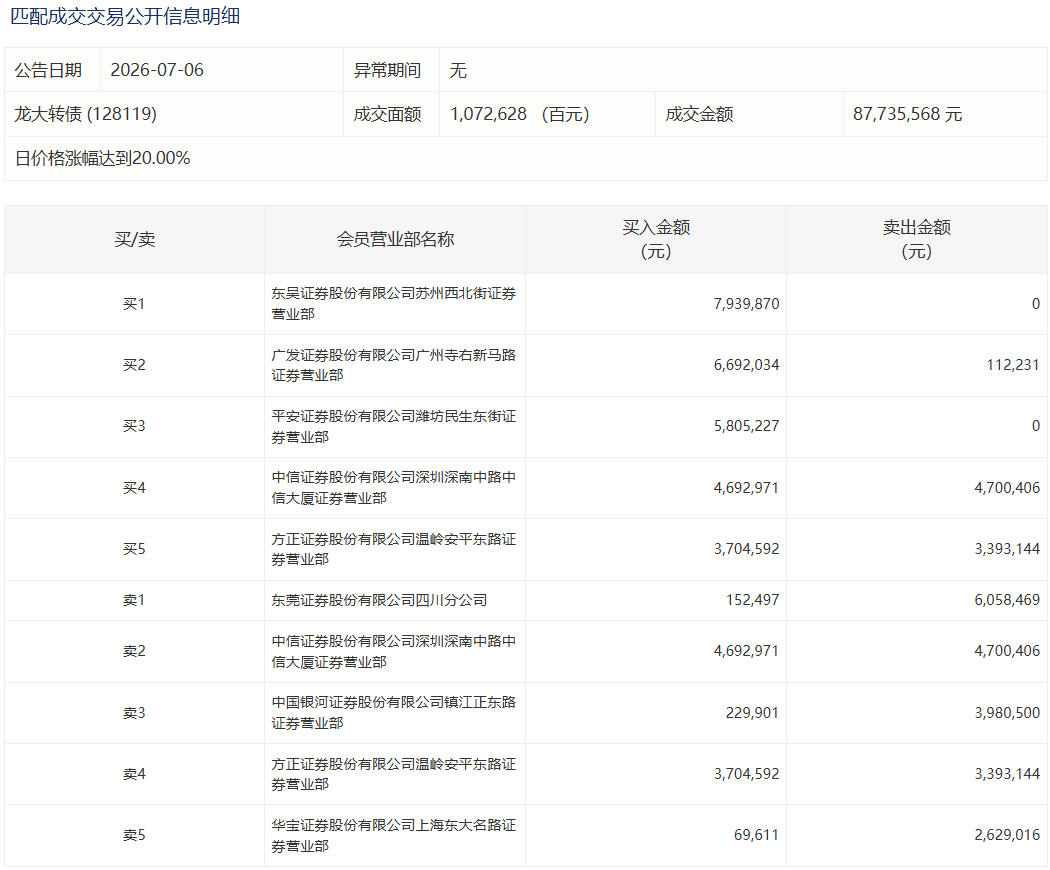This screenshot has height=870, width=1050.
Task: Select sell amount 112,231
Action: (1013, 365)
